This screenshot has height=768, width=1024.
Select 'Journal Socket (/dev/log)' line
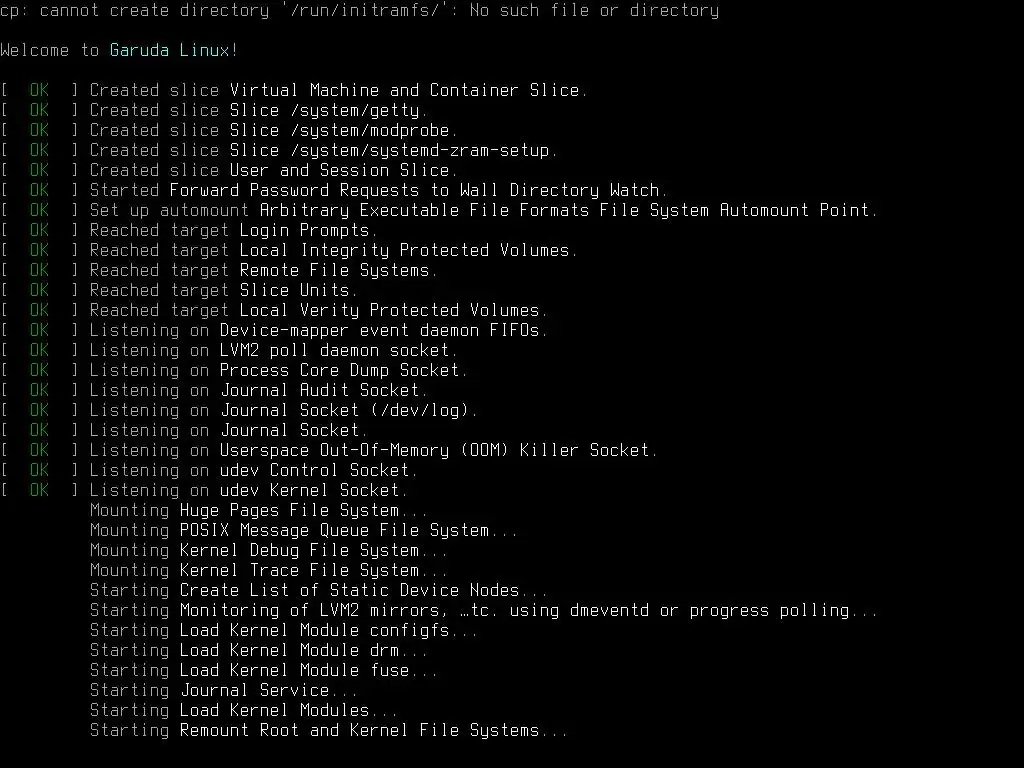click(239, 410)
